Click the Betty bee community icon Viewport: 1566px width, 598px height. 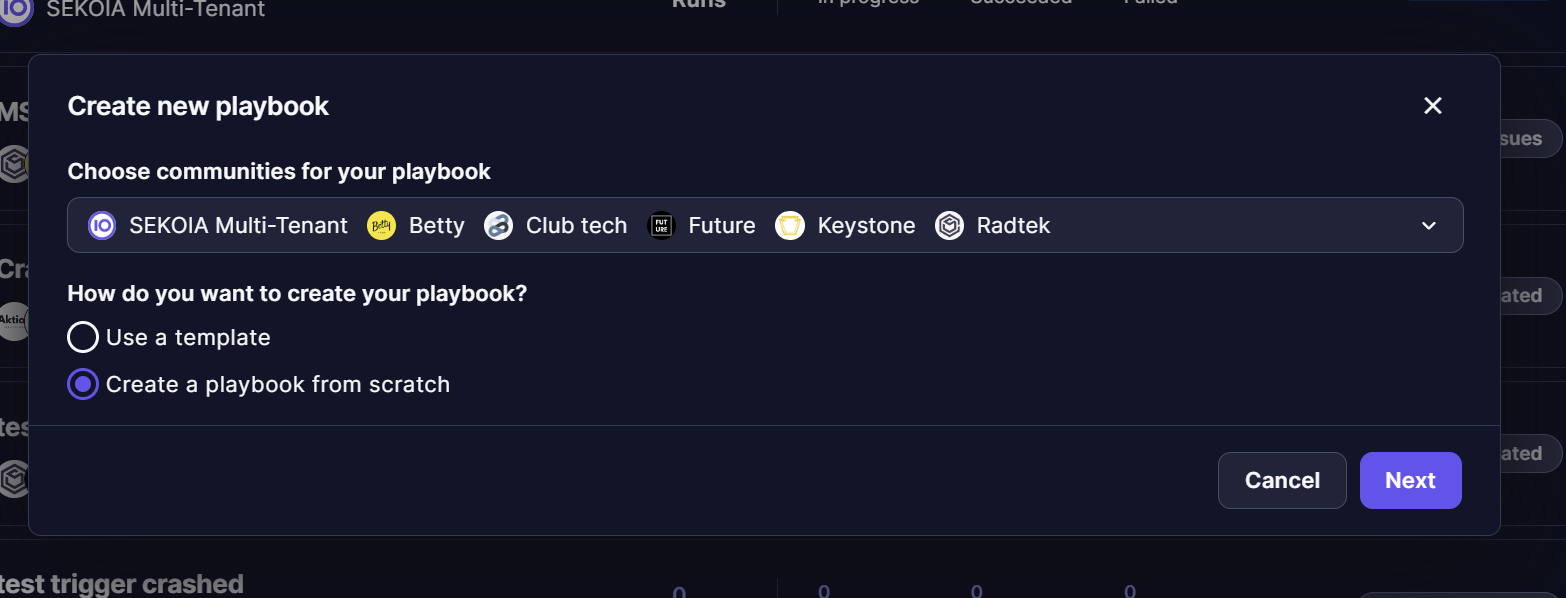click(x=381, y=225)
